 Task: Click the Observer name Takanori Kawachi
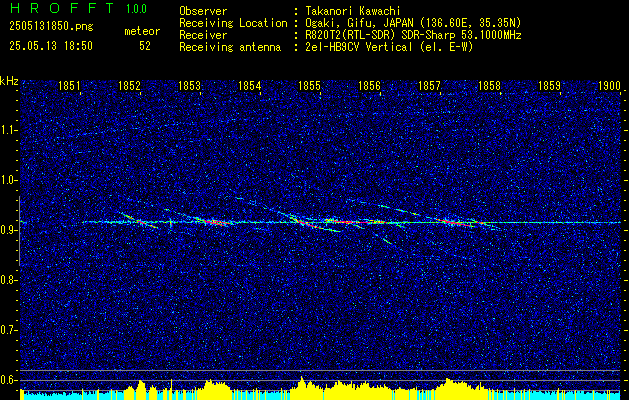pos(352,11)
